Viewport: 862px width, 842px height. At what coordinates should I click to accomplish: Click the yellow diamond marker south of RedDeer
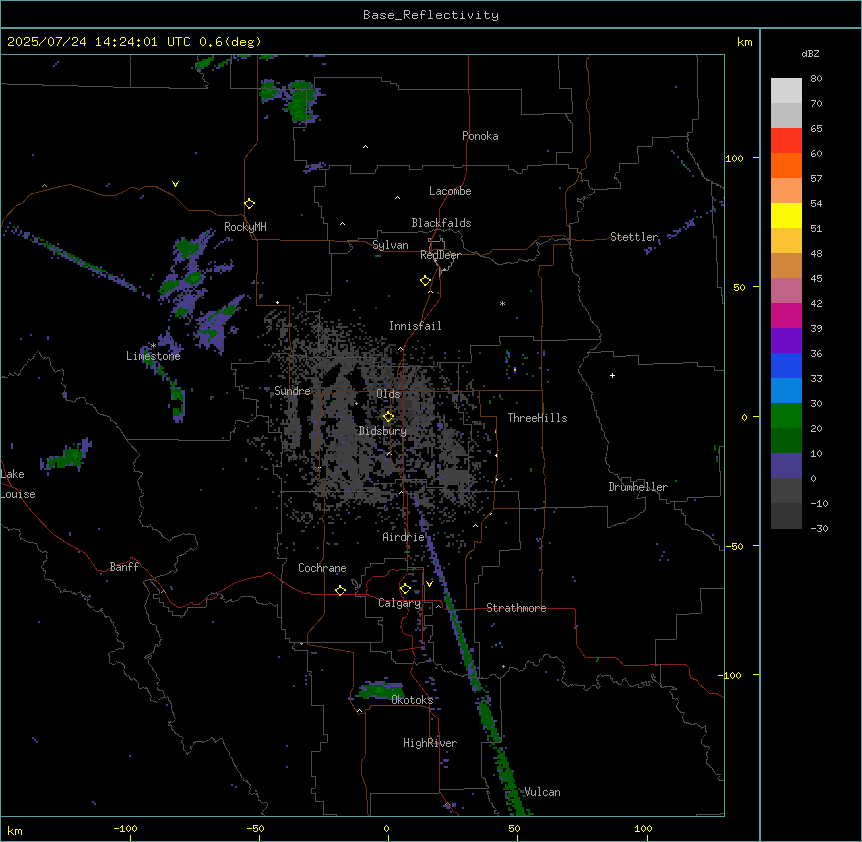click(x=426, y=281)
